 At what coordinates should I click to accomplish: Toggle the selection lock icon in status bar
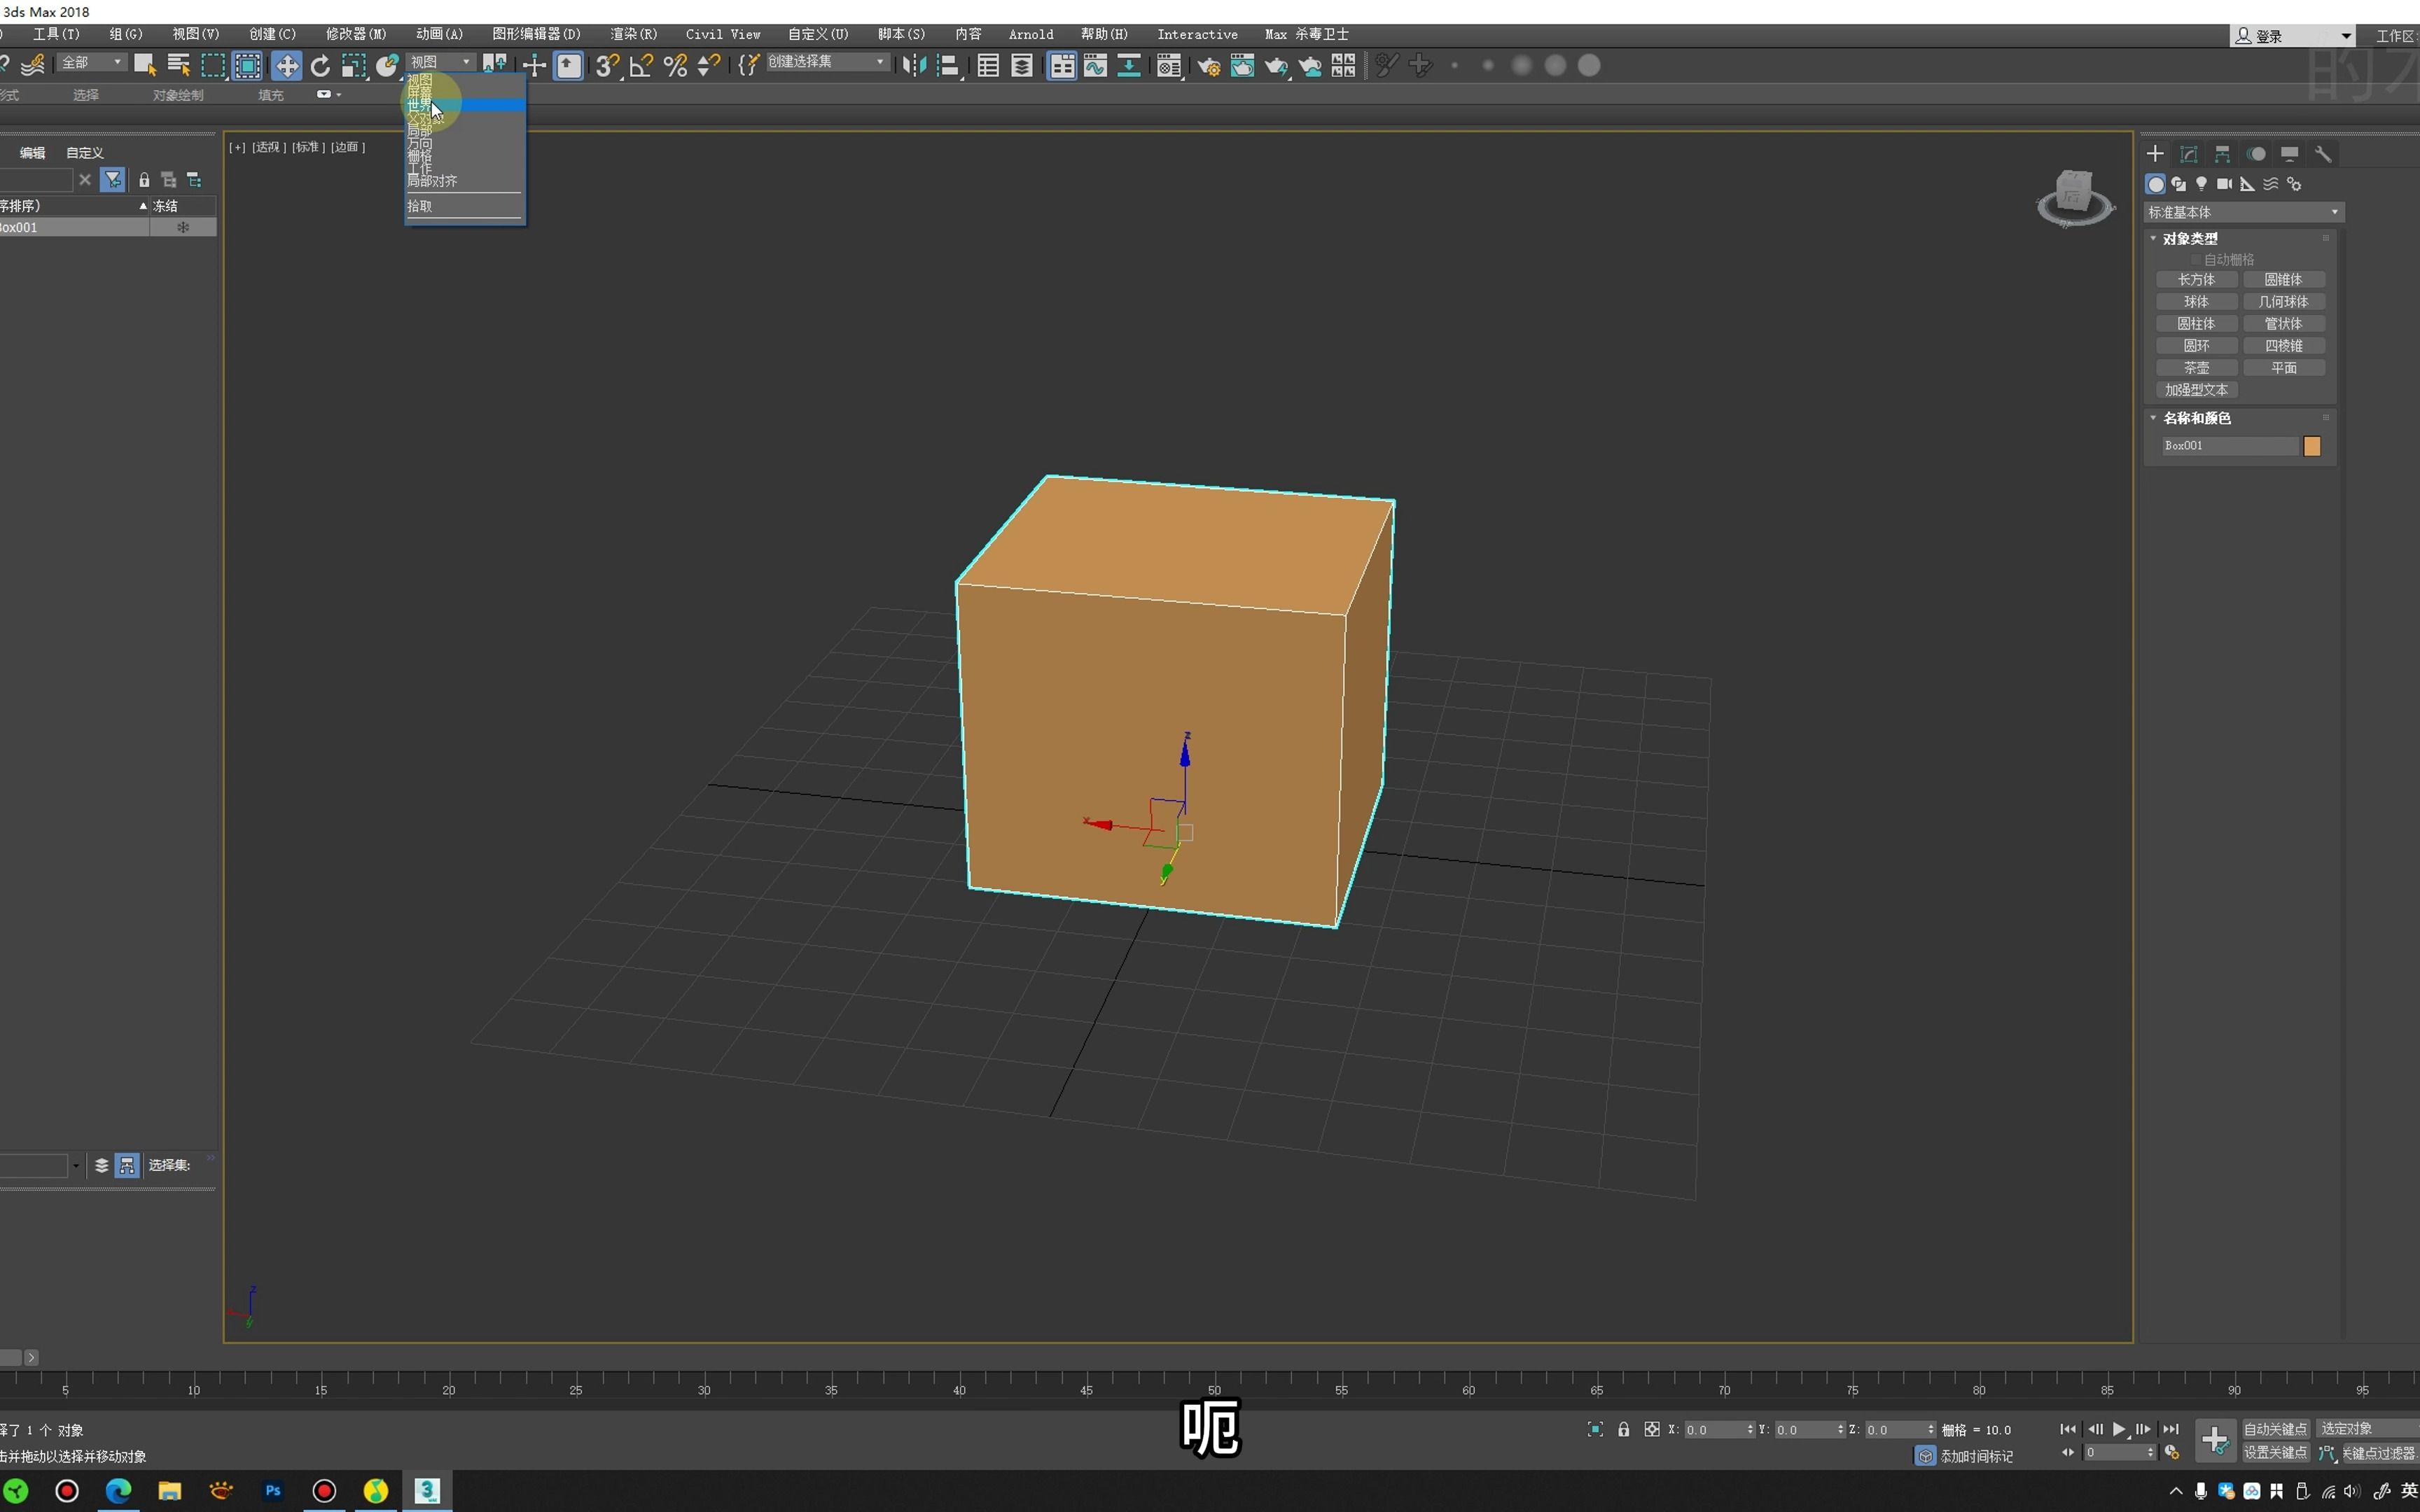point(1623,1429)
